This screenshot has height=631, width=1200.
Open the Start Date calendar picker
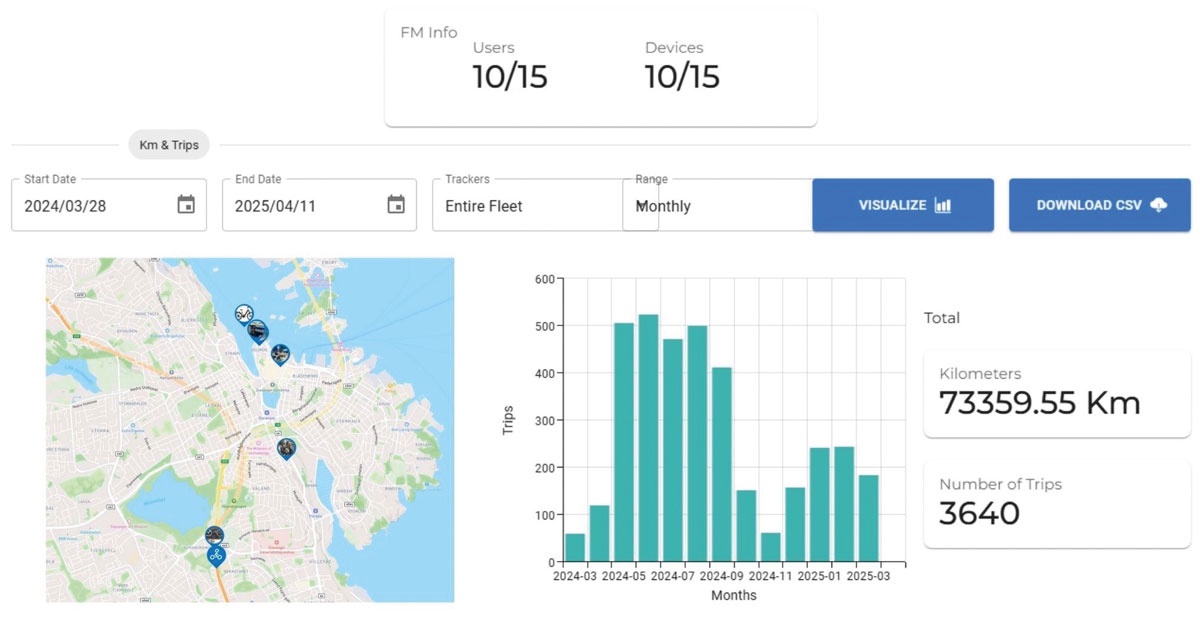[x=186, y=205]
